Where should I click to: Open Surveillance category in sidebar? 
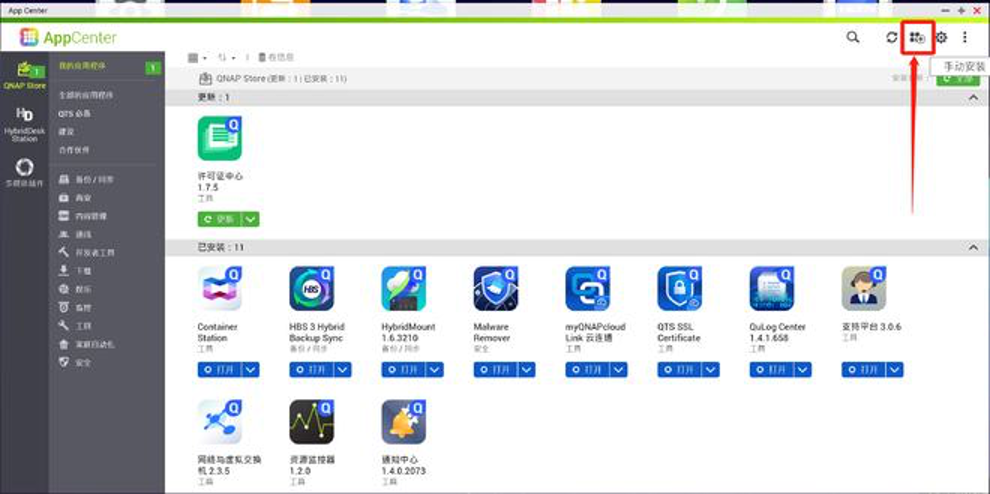pos(75,308)
